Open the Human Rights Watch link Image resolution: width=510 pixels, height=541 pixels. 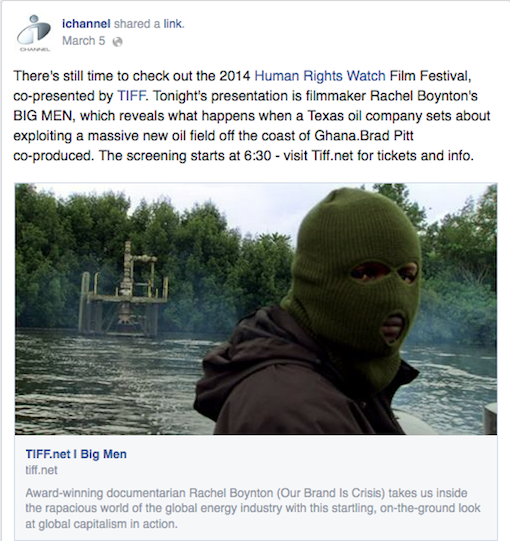(320, 76)
